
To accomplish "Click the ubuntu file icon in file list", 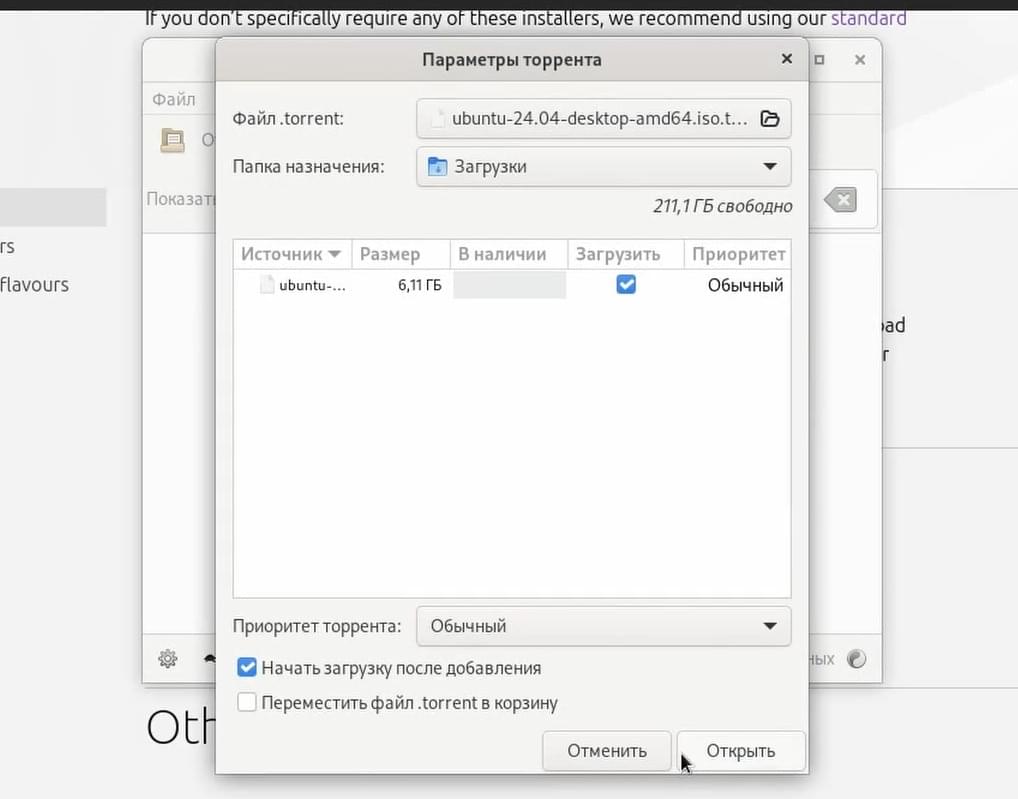I will tap(267, 285).
